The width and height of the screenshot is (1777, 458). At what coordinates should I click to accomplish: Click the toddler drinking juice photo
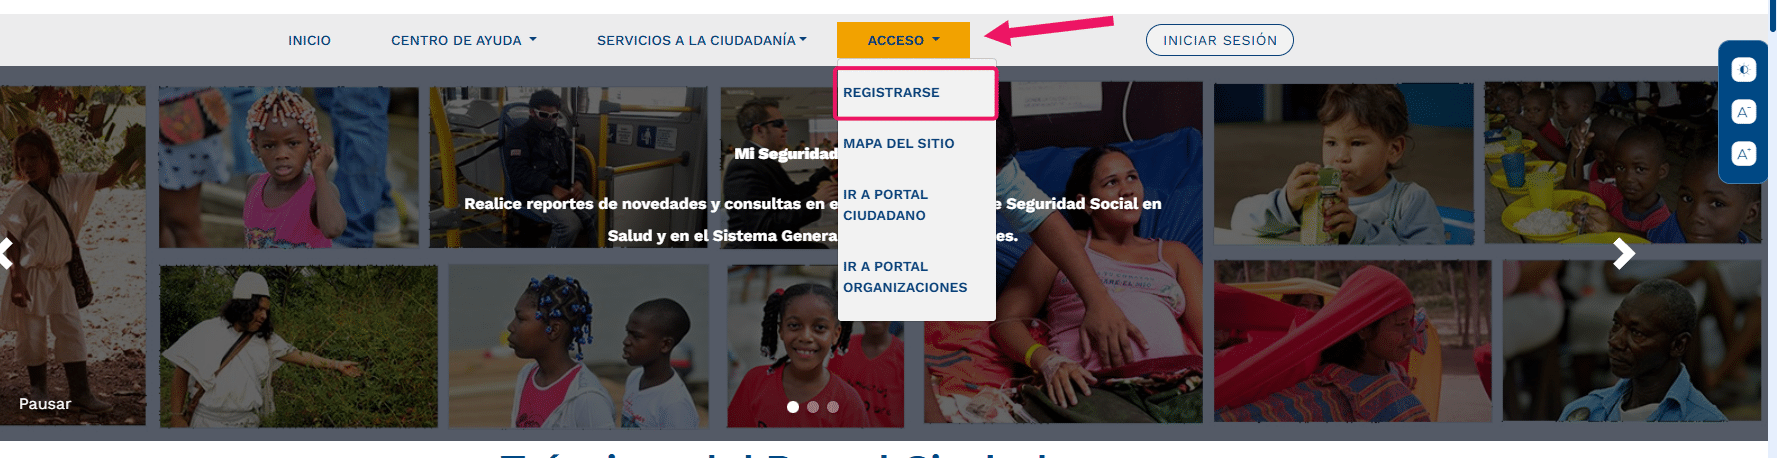[1343, 163]
